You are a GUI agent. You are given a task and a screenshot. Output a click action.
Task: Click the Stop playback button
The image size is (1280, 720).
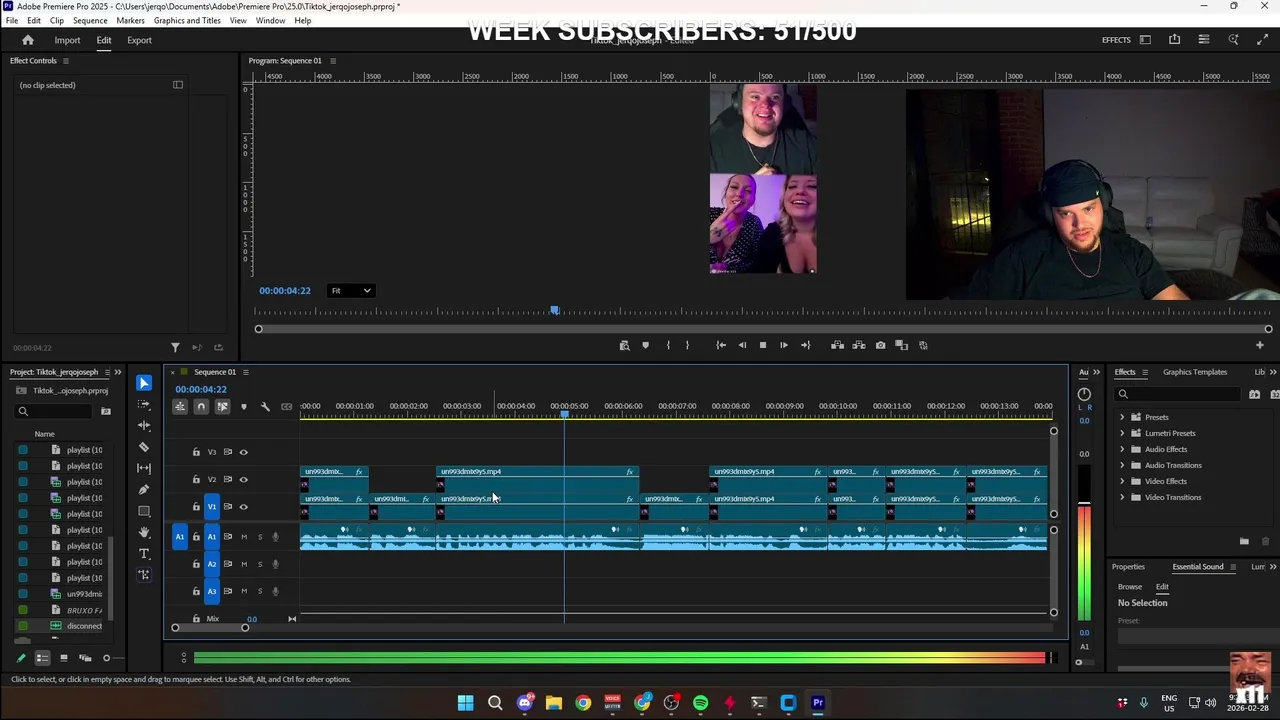pos(762,345)
